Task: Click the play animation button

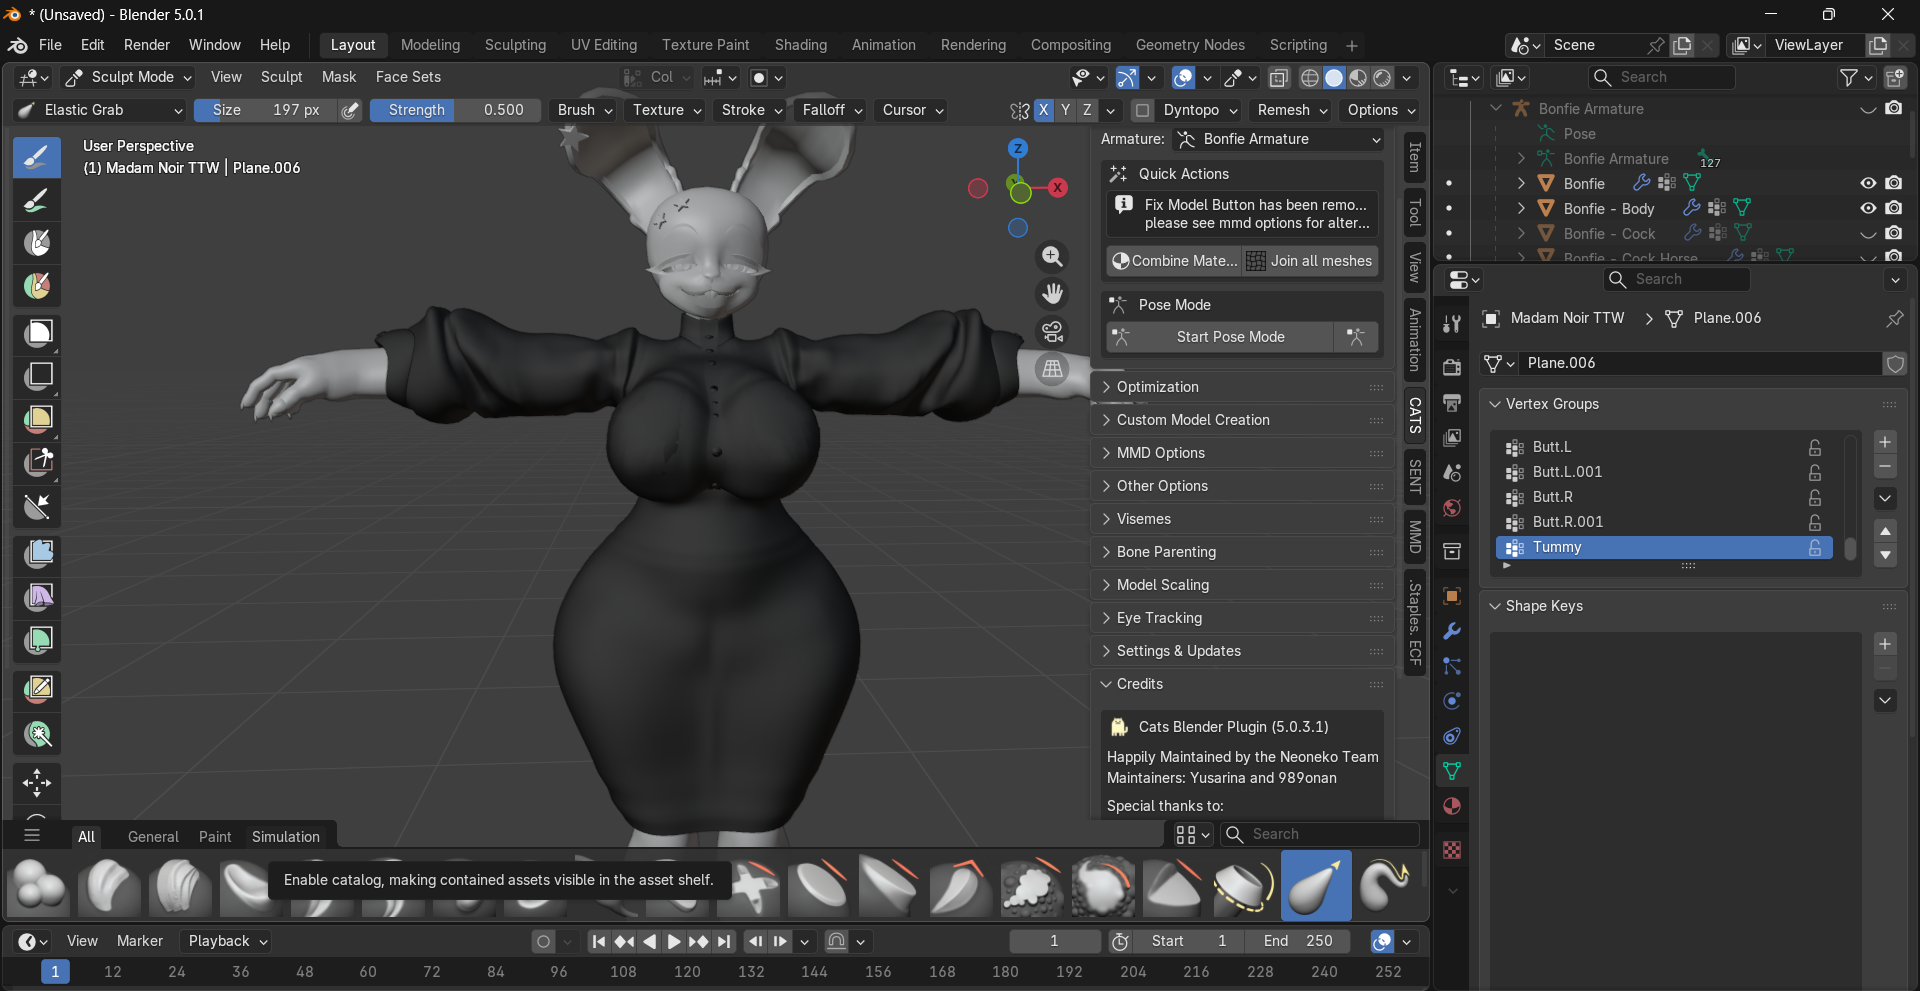Action: [674, 941]
